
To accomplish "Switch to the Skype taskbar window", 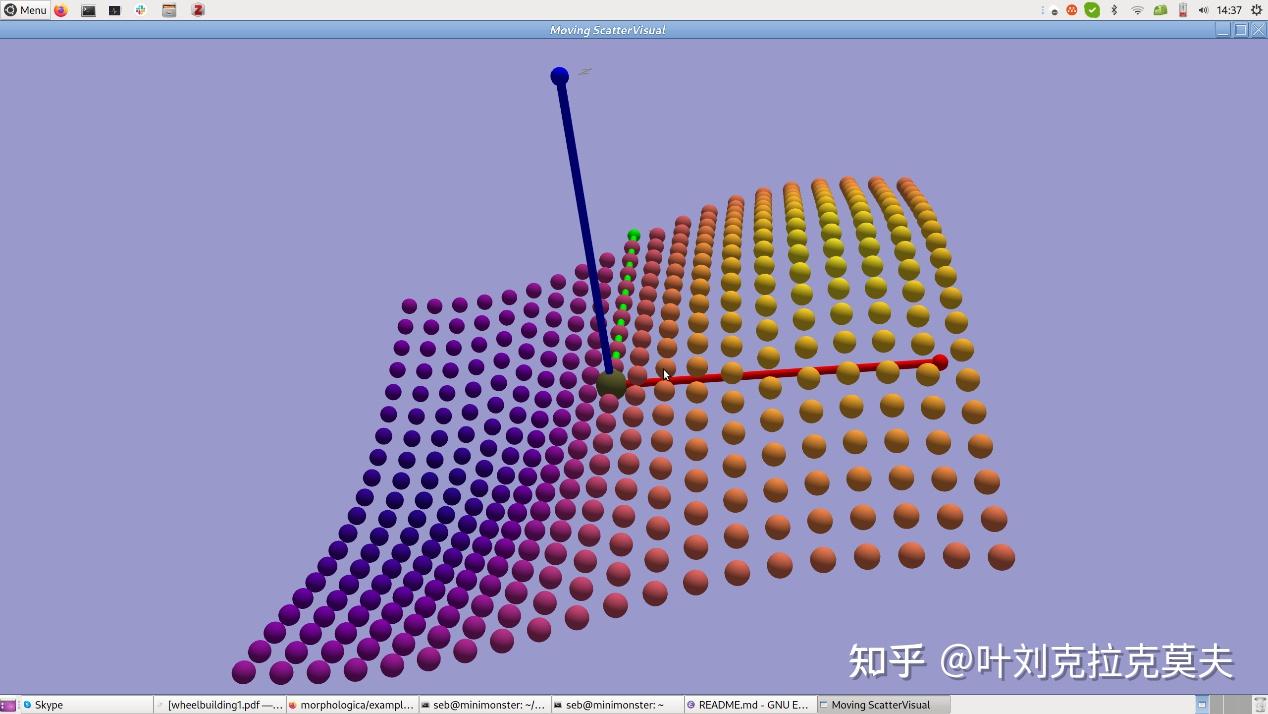I will (x=85, y=705).
